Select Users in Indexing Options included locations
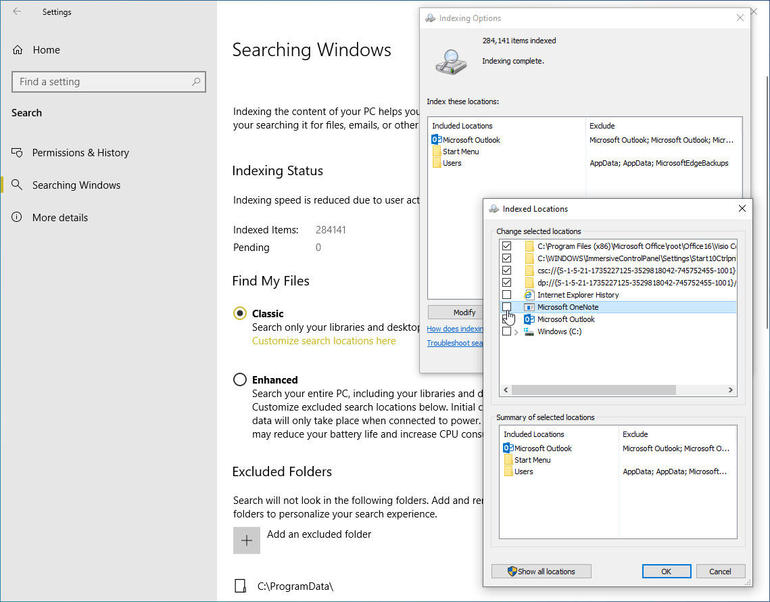The height and width of the screenshot is (602, 770). [447, 163]
